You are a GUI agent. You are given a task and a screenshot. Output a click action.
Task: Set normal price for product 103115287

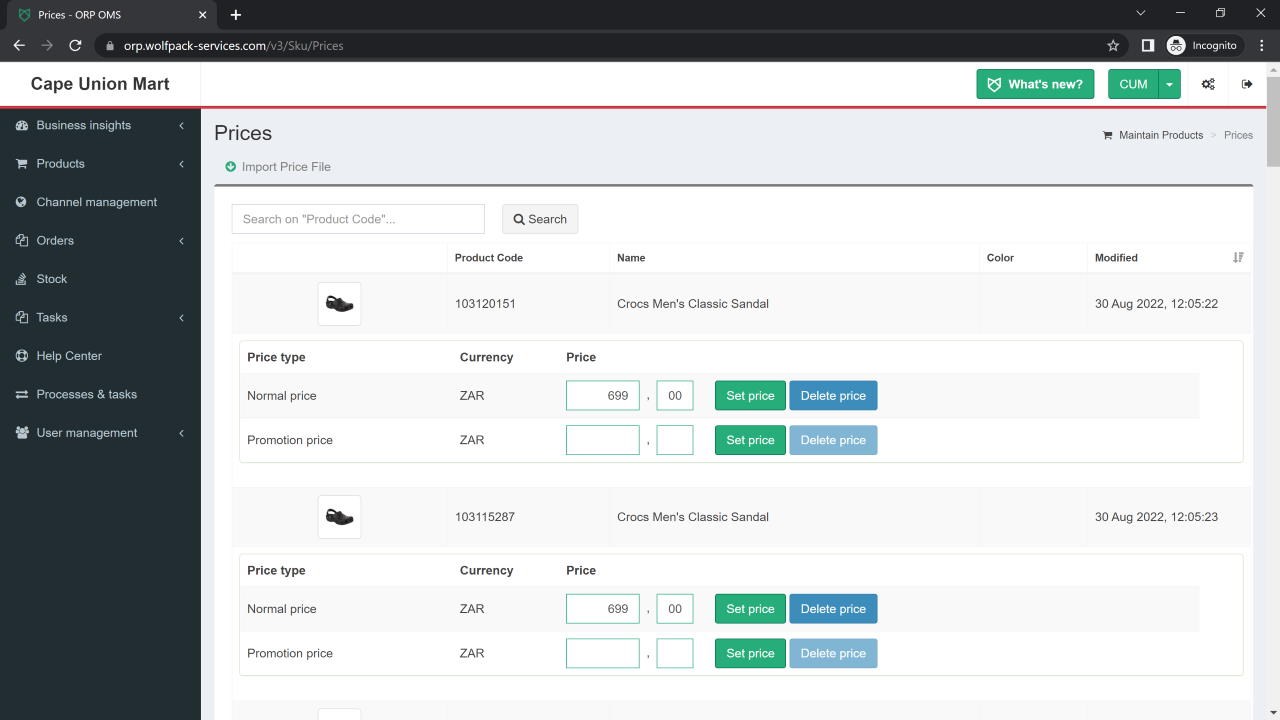pyautogui.click(x=750, y=609)
